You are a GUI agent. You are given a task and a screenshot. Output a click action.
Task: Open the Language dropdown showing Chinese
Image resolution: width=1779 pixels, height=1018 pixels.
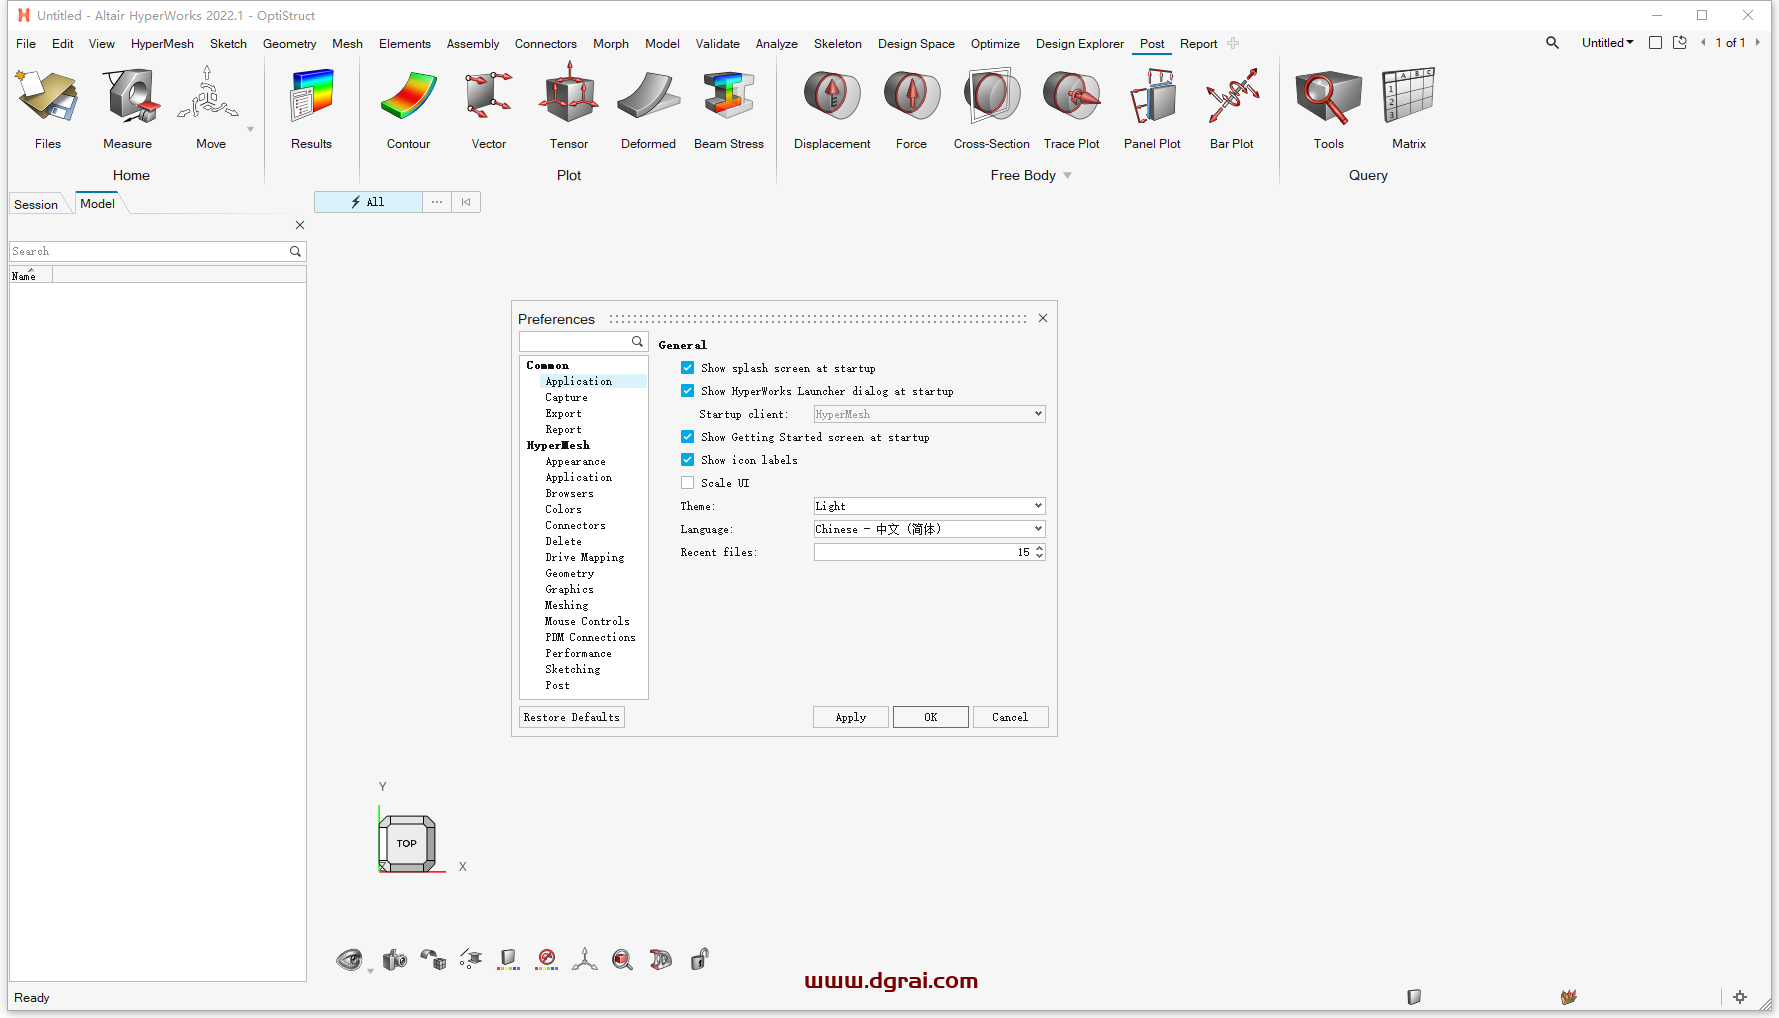pyautogui.click(x=929, y=529)
